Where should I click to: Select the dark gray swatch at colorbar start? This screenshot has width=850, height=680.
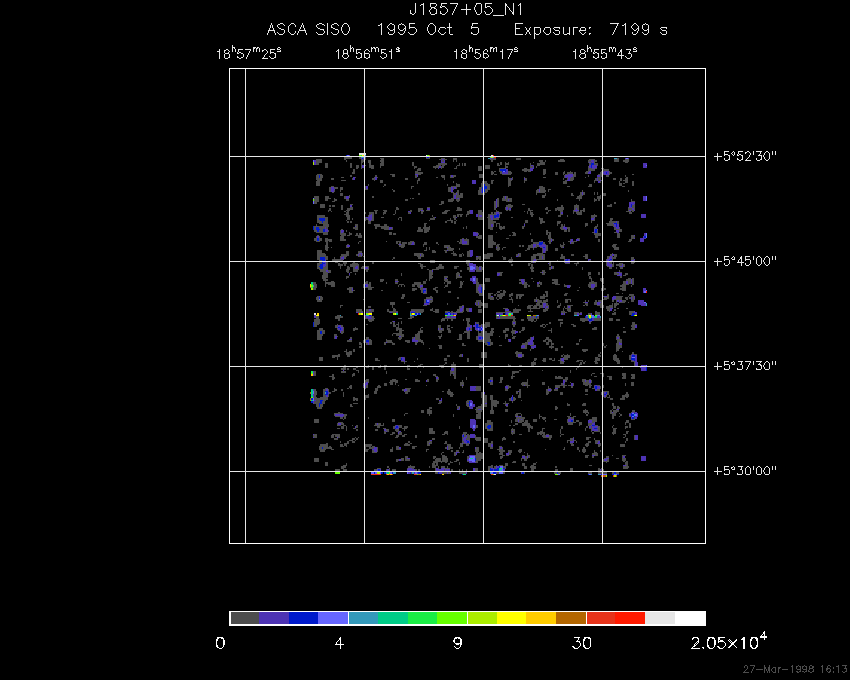244,618
